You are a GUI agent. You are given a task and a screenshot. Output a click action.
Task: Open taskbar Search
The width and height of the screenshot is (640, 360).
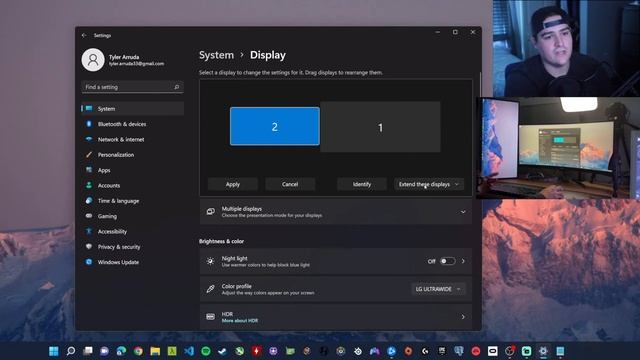(x=71, y=351)
